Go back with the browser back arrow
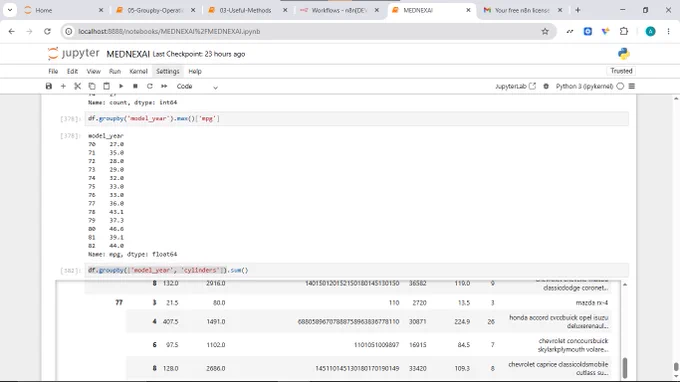The width and height of the screenshot is (680, 382). [12, 31]
